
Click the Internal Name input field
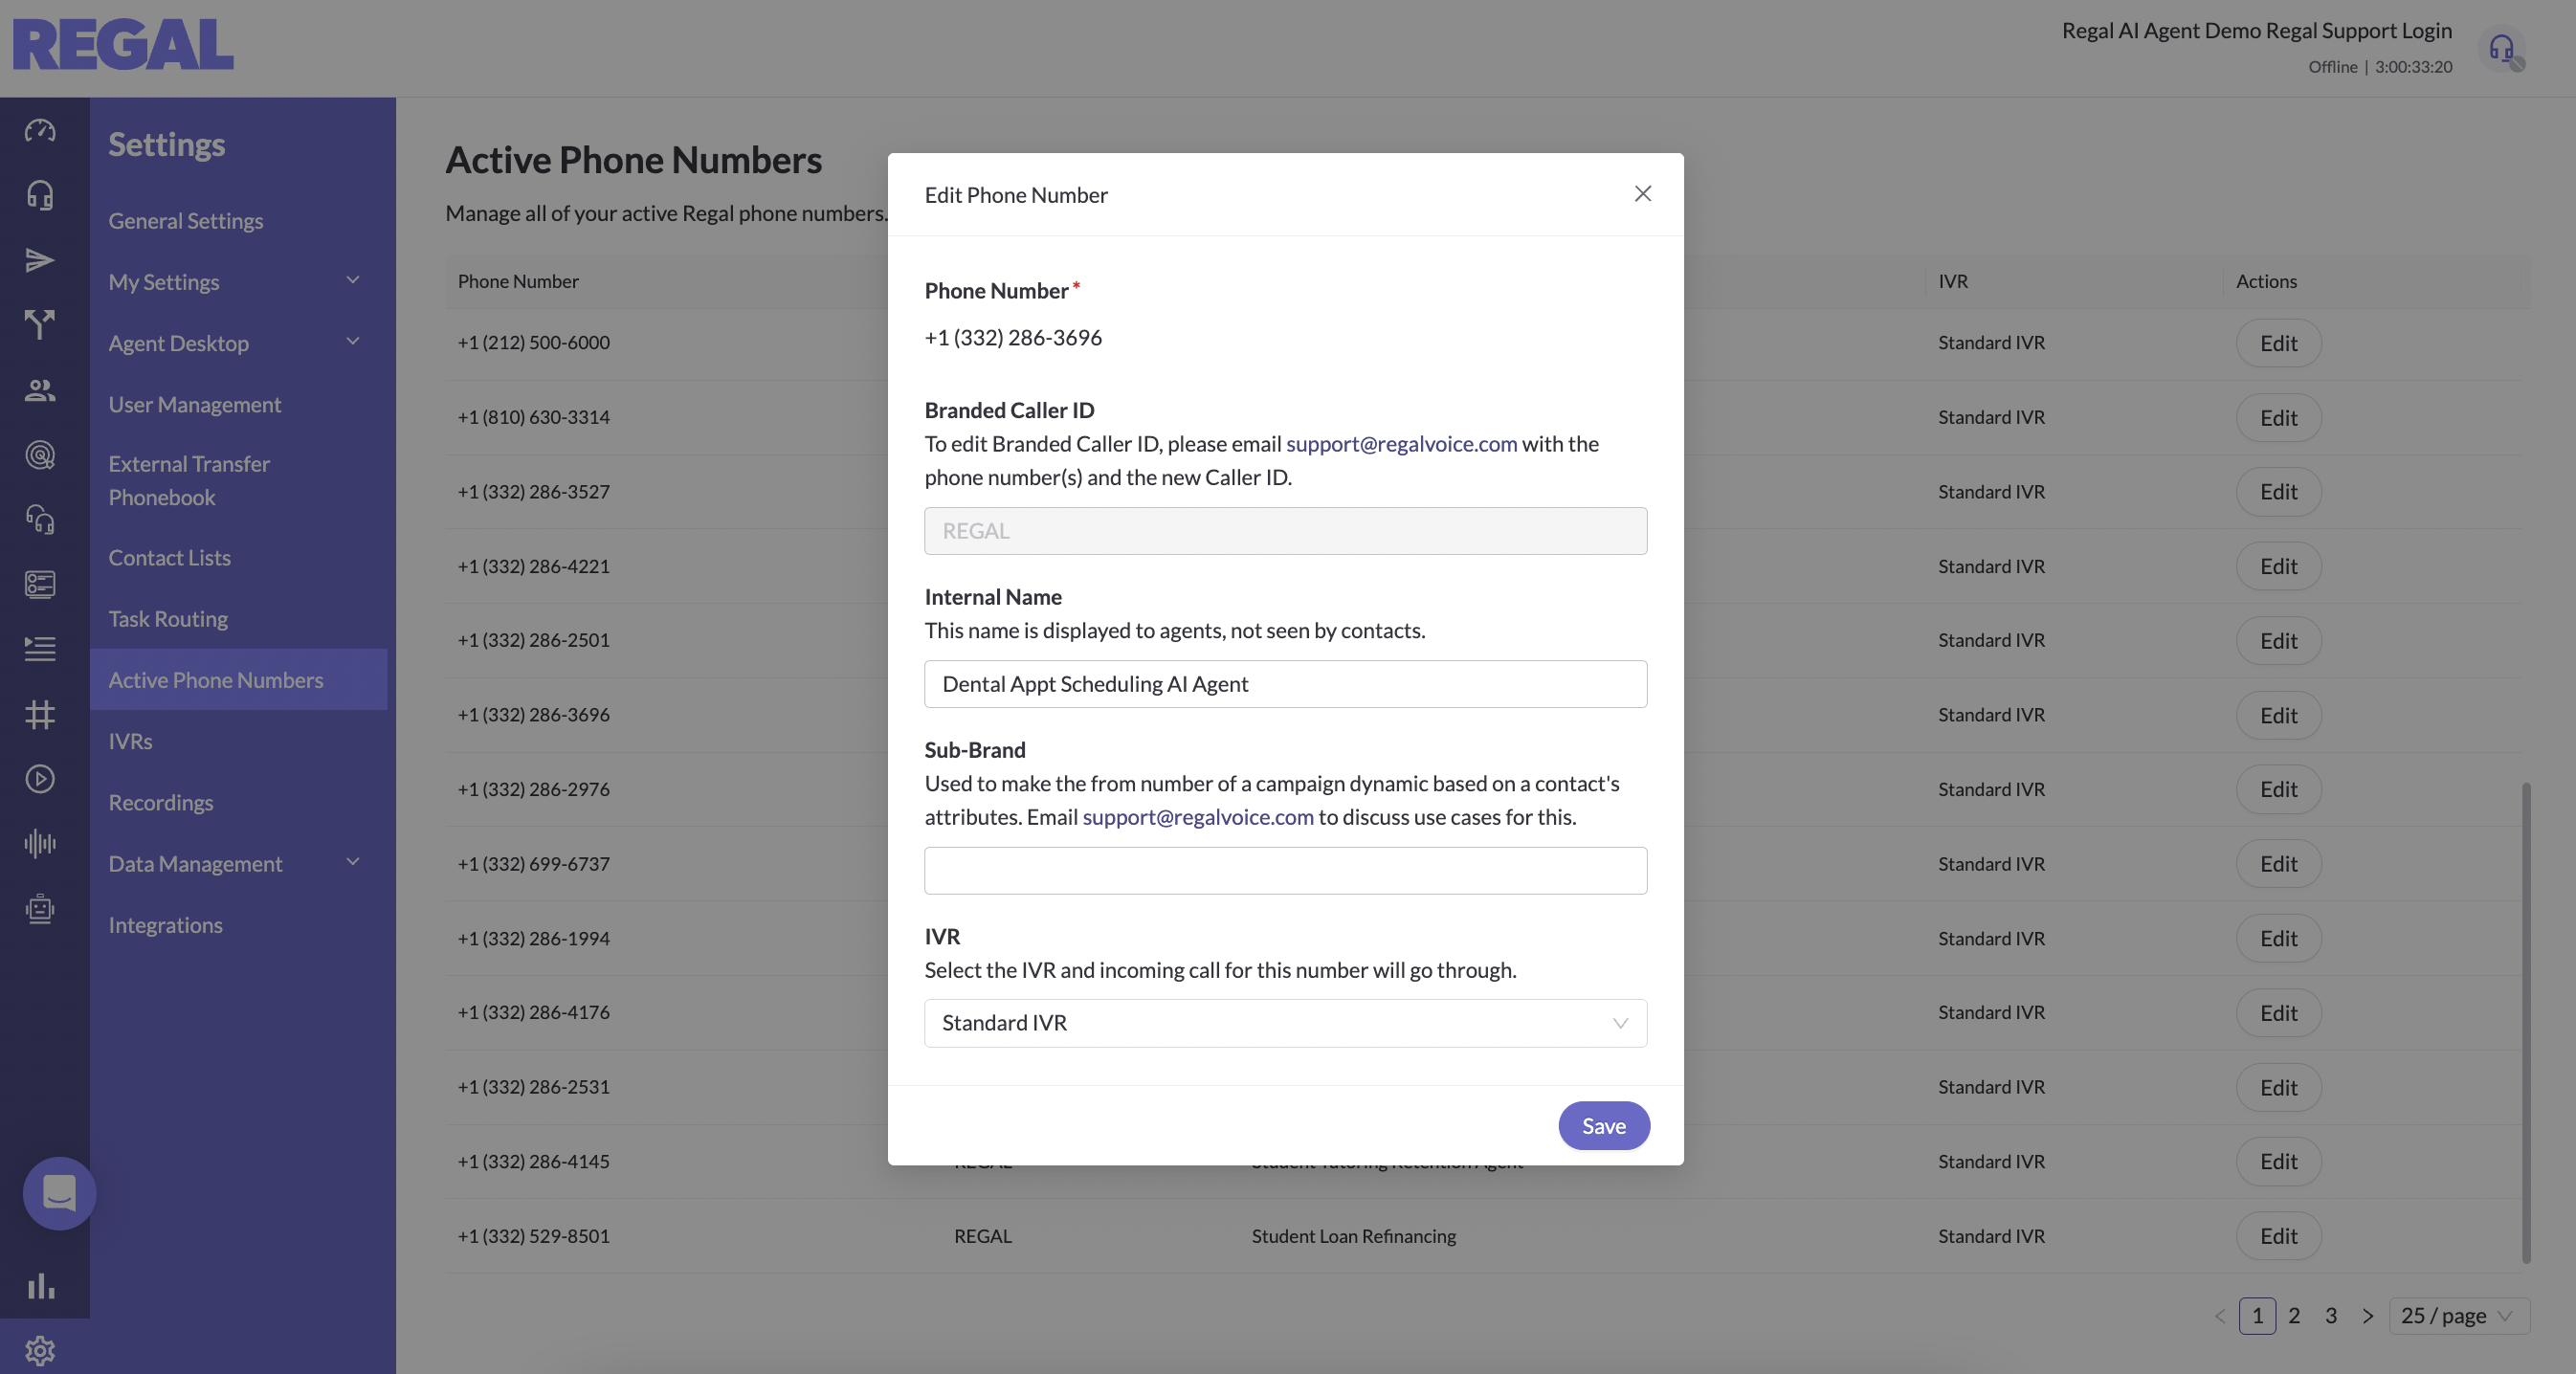(1285, 684)
